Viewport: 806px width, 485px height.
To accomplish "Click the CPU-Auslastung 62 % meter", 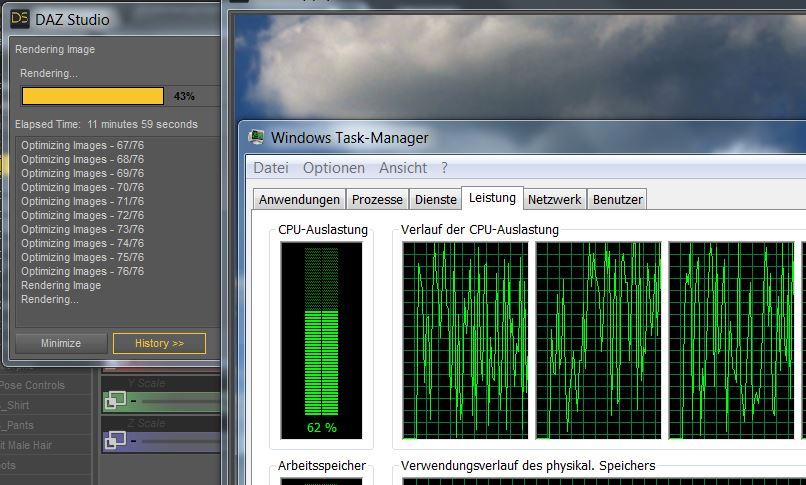I will pyautogui.click(x=321, y=340).
